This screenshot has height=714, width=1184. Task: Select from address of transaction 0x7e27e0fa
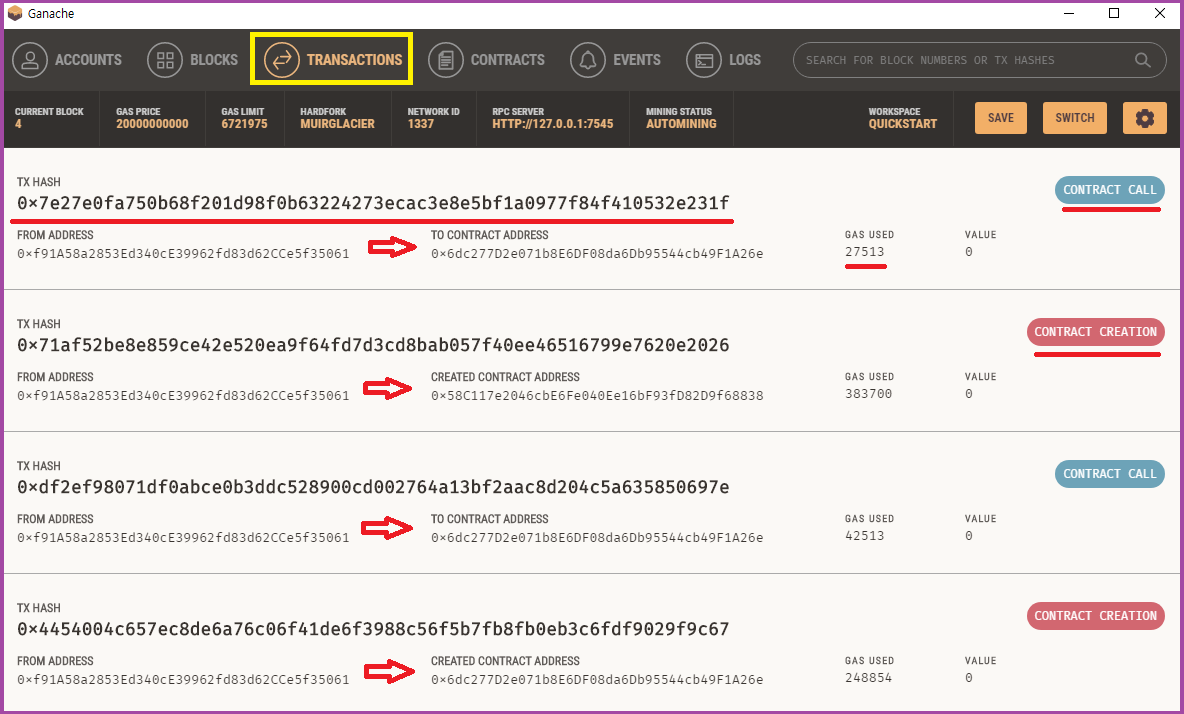click(x=183, y=254)
